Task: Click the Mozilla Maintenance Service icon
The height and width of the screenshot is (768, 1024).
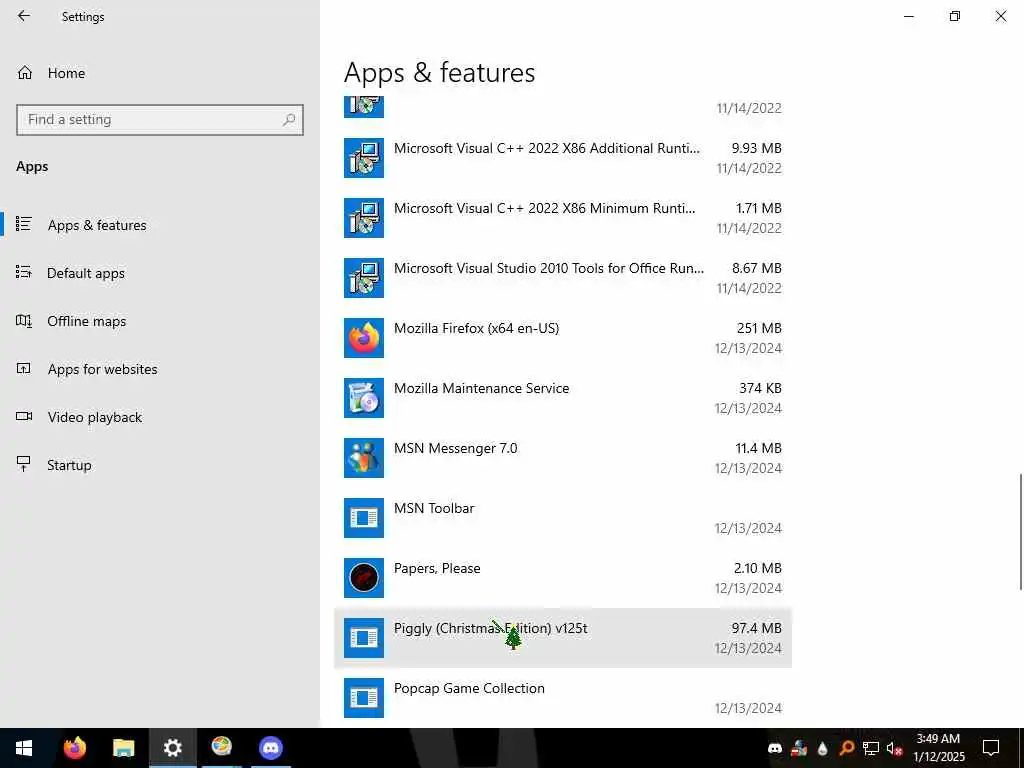Action: 364,398
